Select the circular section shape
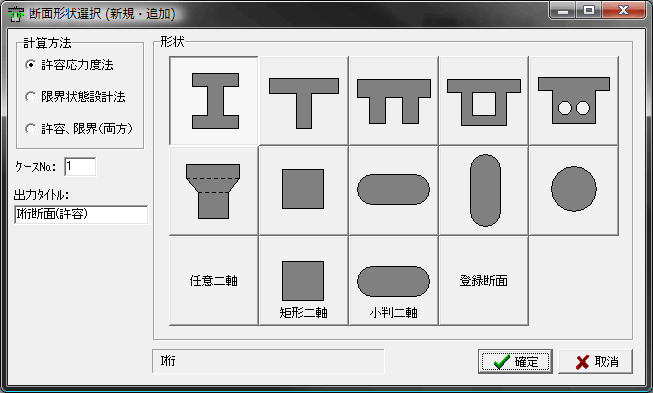 573,191
